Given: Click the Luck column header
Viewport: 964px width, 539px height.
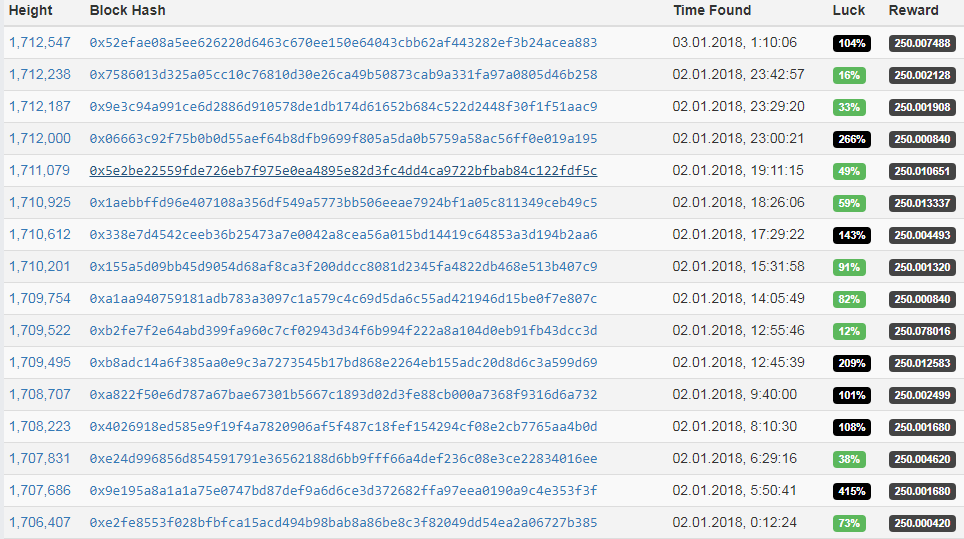Looking at the screenshot, I should 849,11.
